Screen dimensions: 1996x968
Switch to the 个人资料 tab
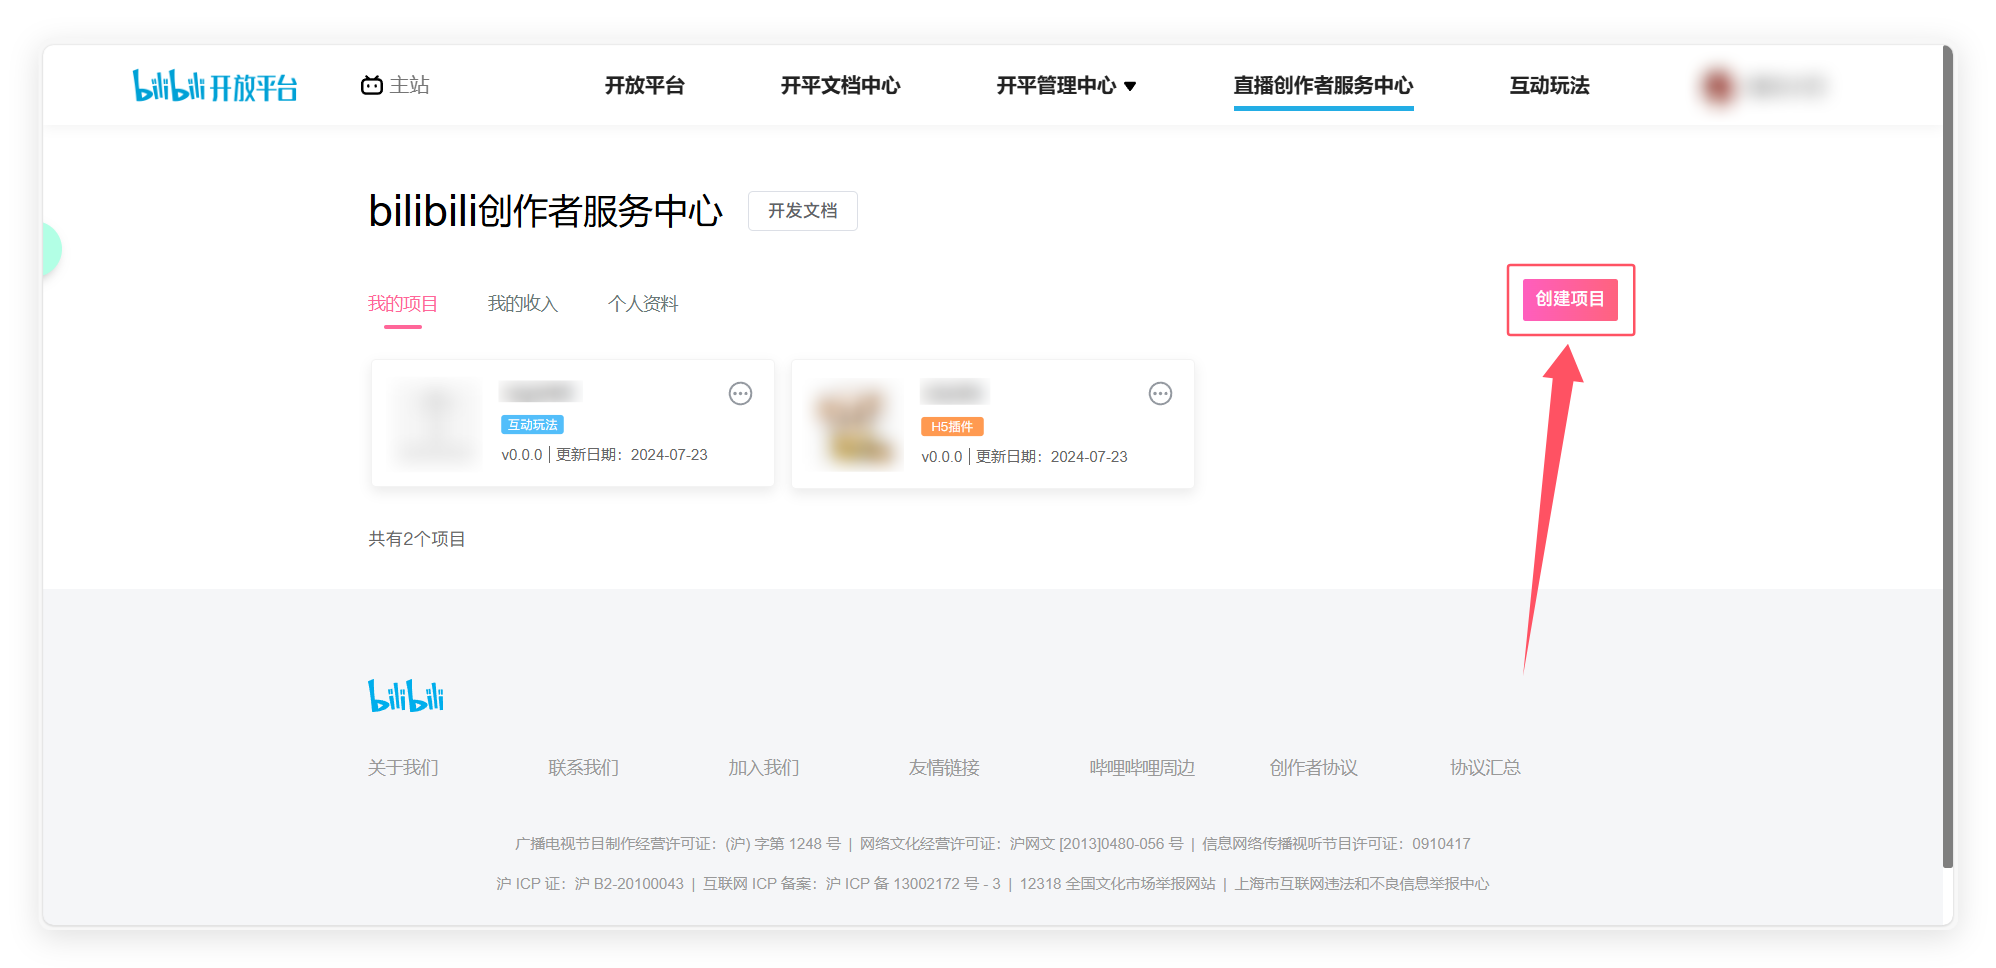[x=643, y=303]
